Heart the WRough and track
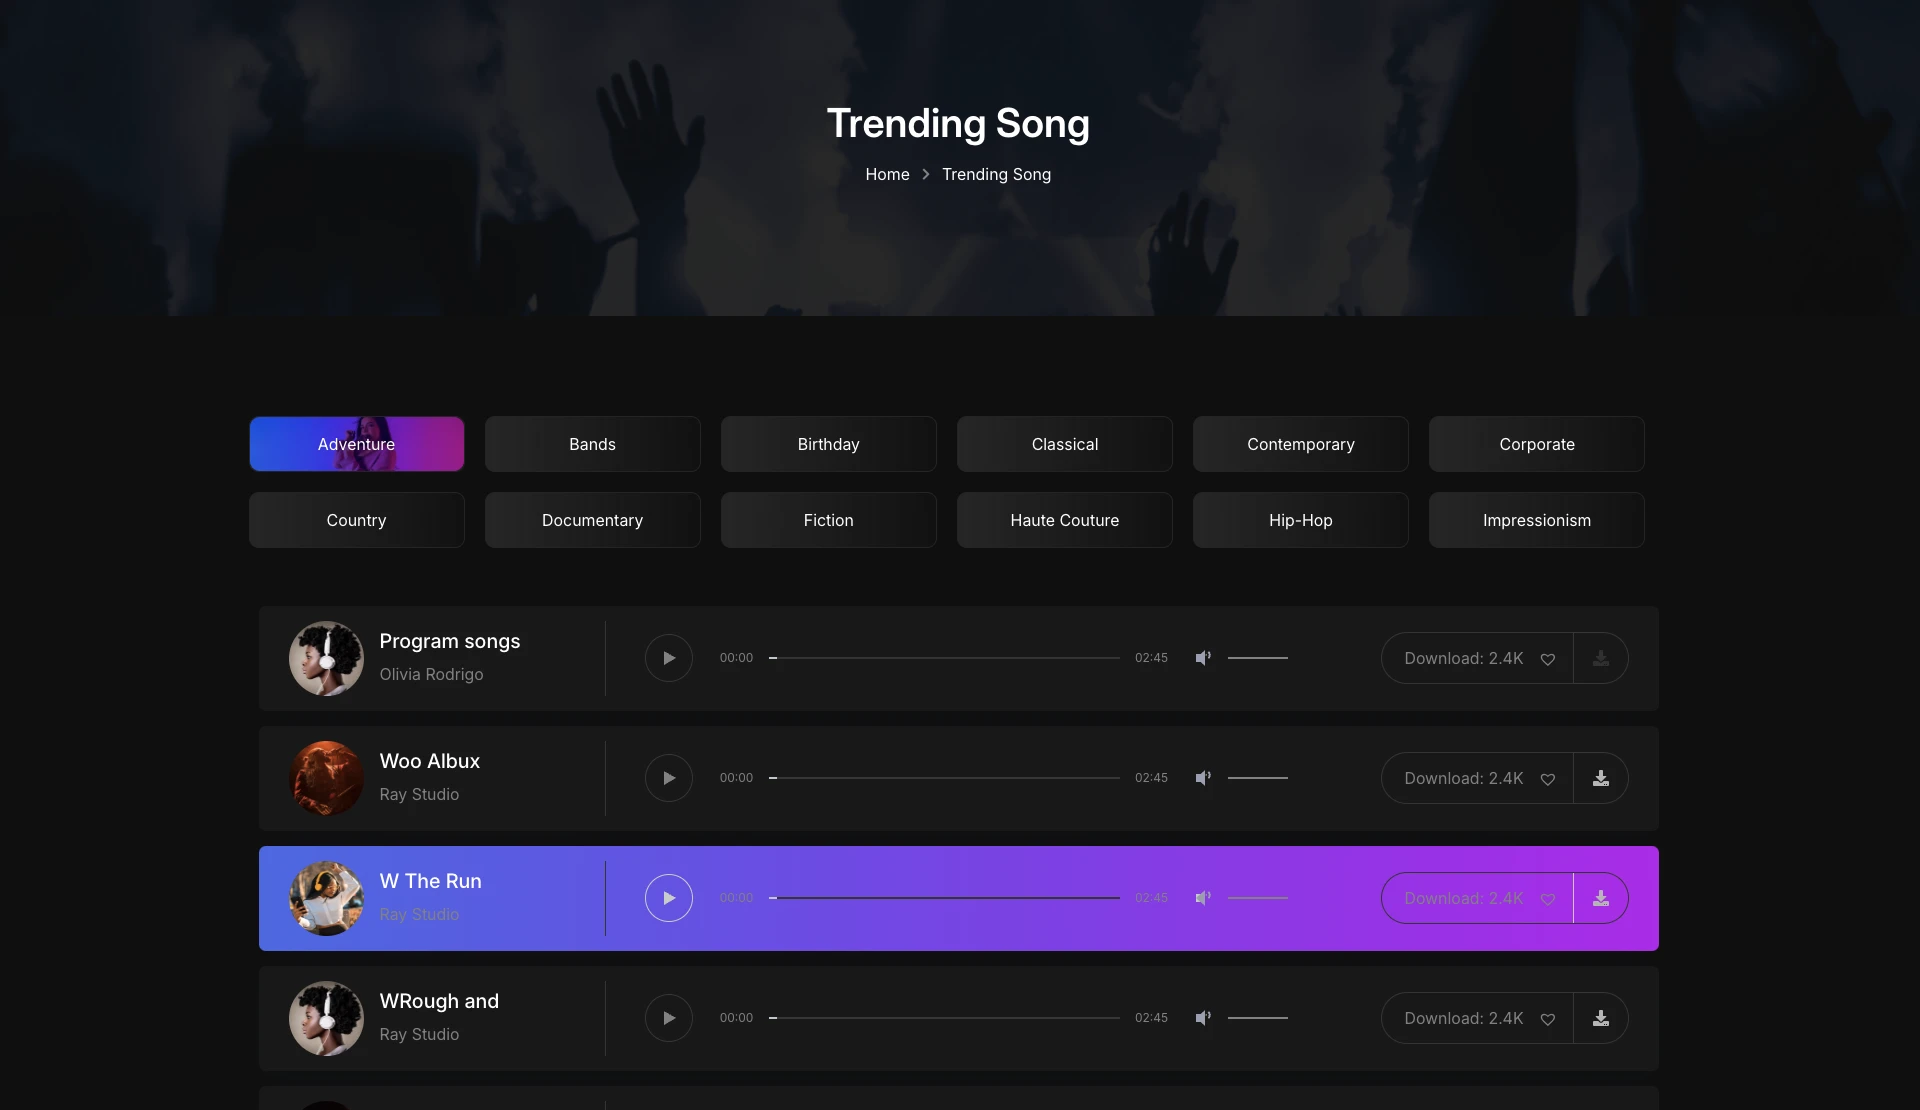 point(1548,1019)
